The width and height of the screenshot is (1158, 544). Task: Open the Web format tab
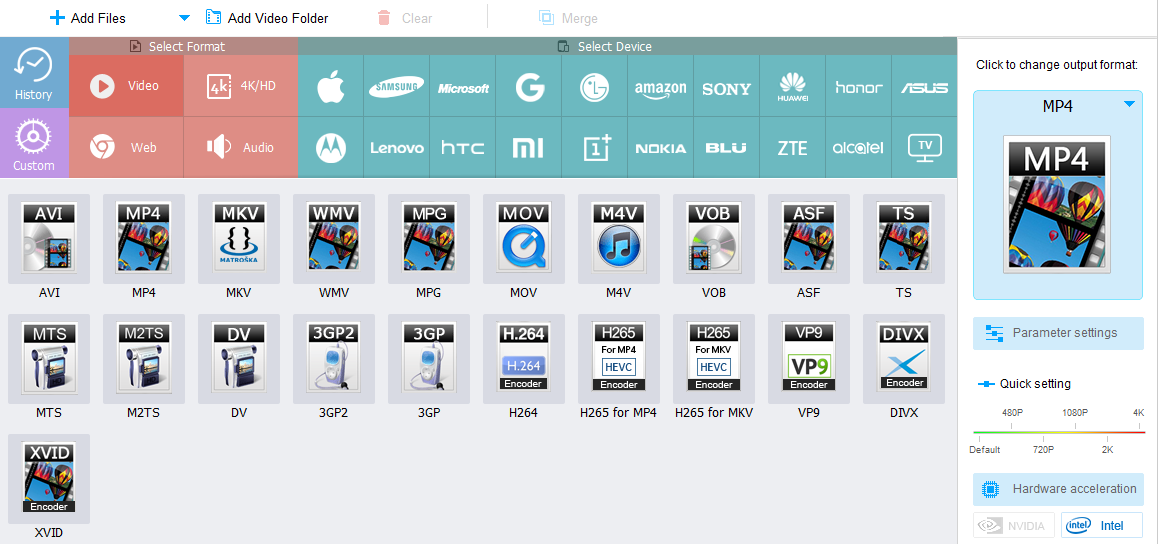click(126, 148)
